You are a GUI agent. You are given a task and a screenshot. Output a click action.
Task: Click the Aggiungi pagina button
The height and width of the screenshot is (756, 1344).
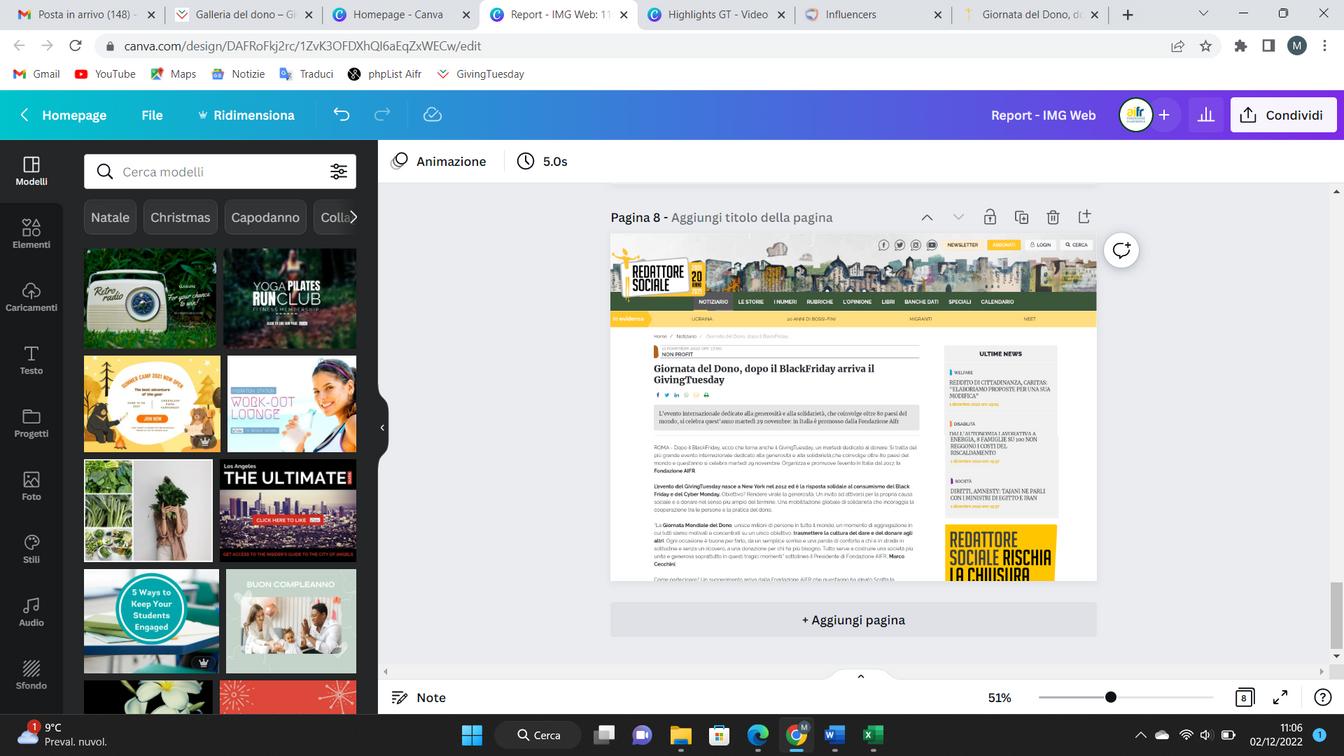pyautogui.click(x=853, y=620)
